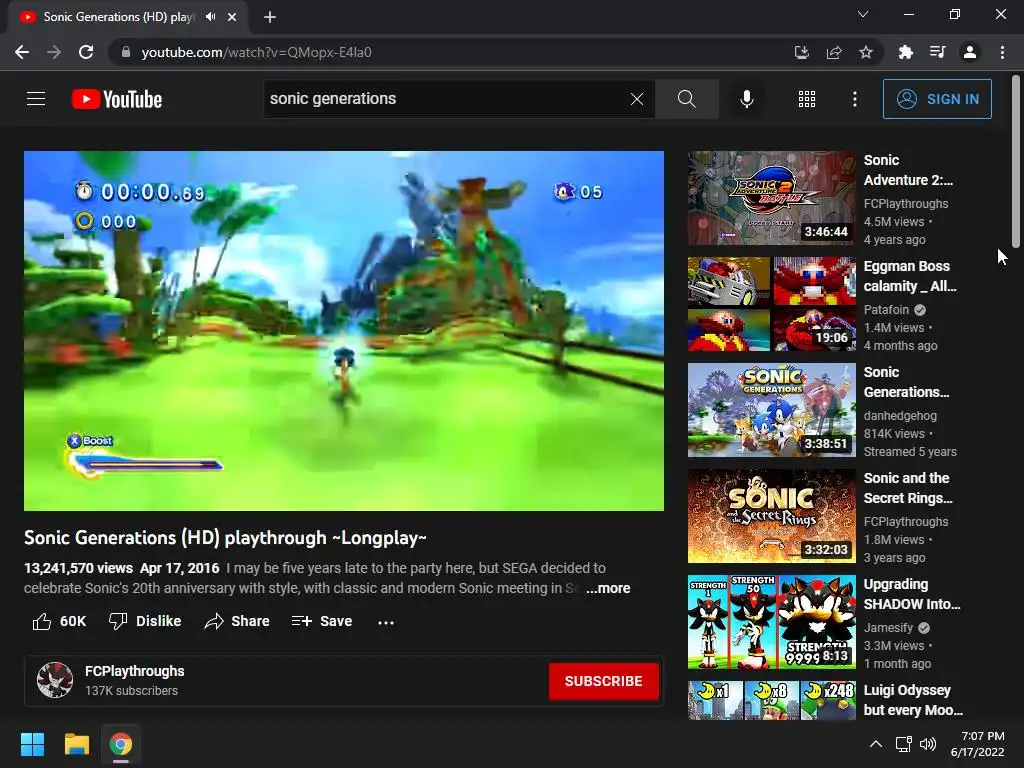Save the video to a playlist

click(322, 621)
